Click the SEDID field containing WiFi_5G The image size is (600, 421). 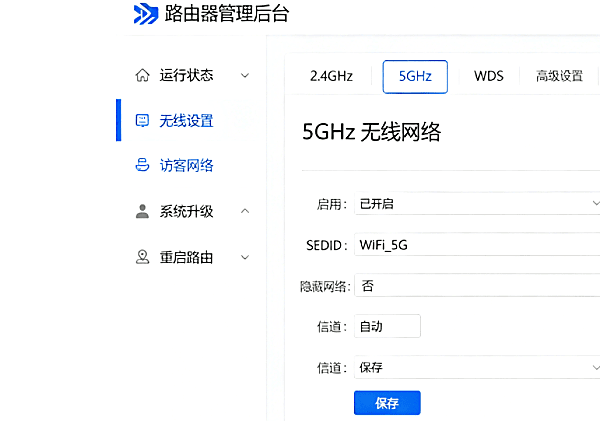(477, 245)
